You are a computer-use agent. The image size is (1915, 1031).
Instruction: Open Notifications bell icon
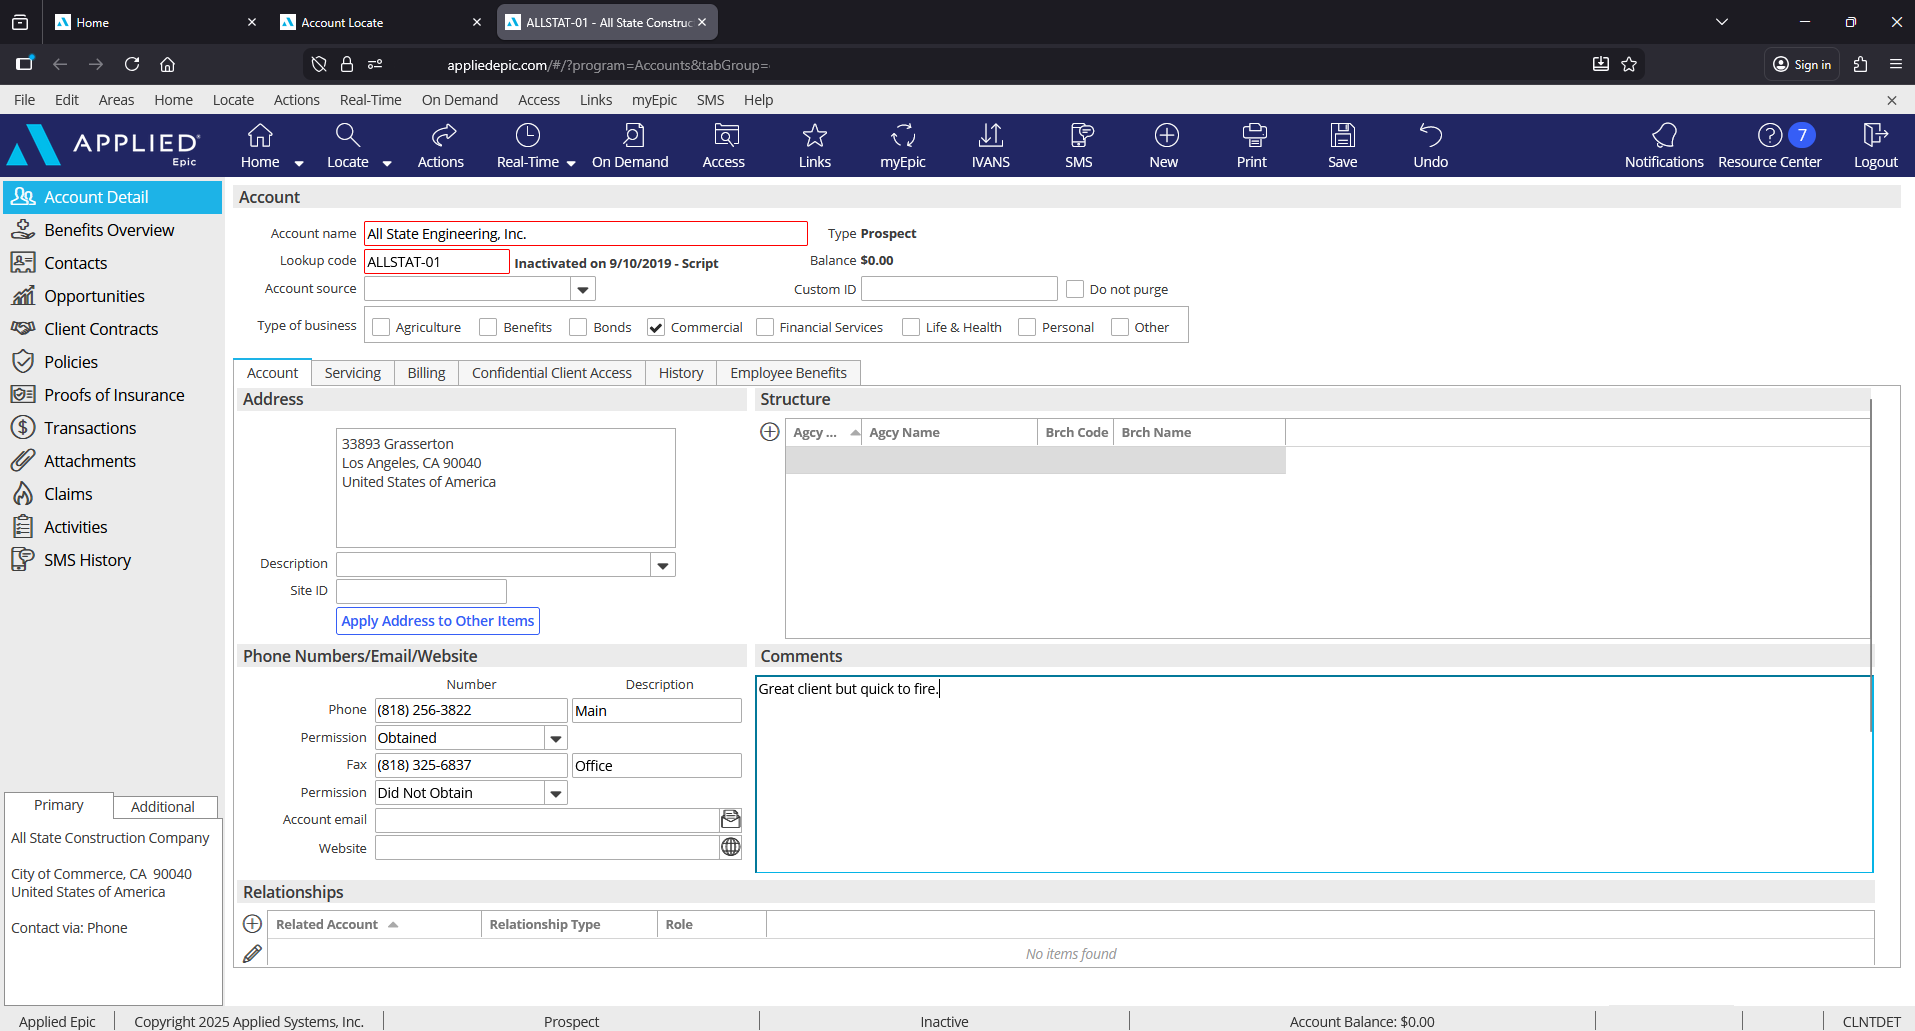click(x=1663, y=145)
